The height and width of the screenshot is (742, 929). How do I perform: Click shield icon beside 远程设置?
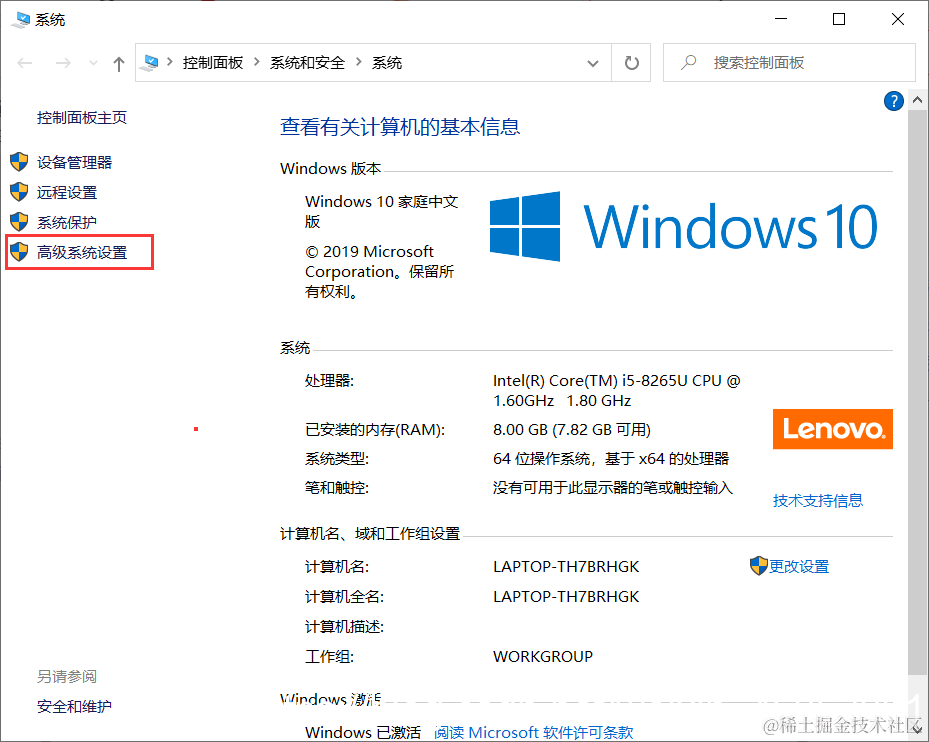(x=19, y=192)
